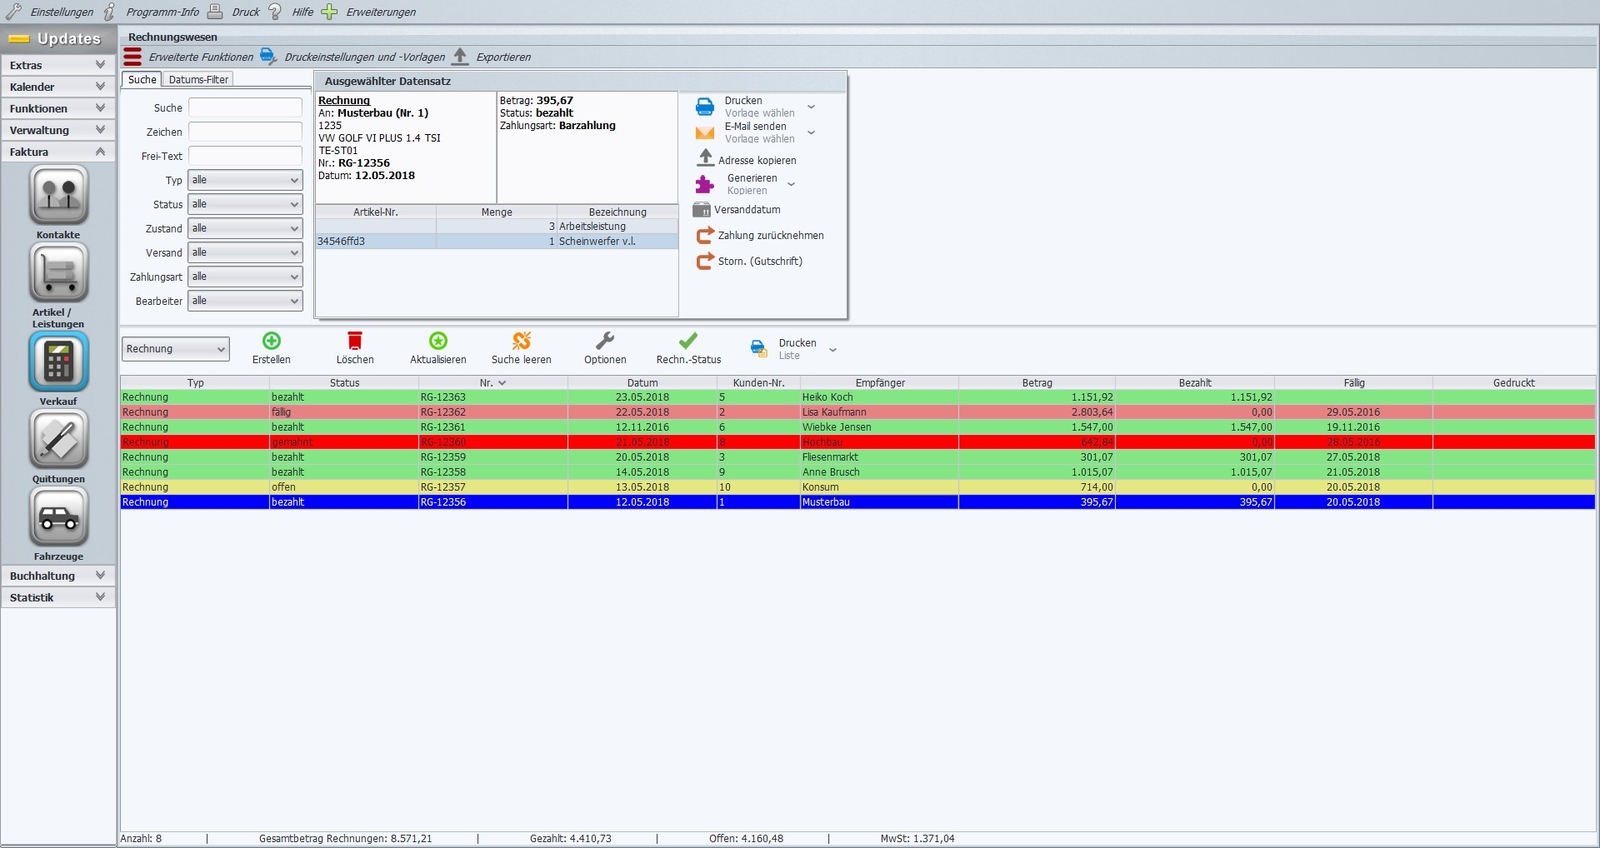
Task: Open Optionen wrench icon
Action: tap(605, 341)
